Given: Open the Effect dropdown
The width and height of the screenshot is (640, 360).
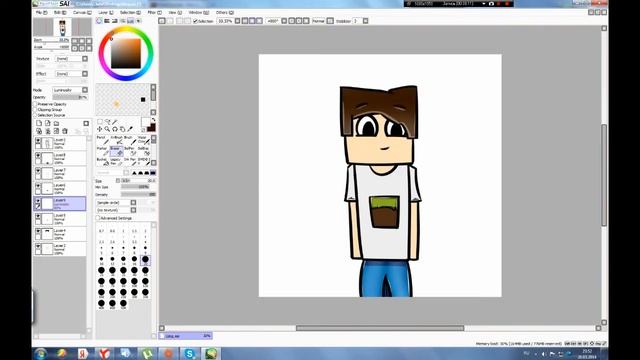Looking at the screenshot, I should click(x=71, y=74).
